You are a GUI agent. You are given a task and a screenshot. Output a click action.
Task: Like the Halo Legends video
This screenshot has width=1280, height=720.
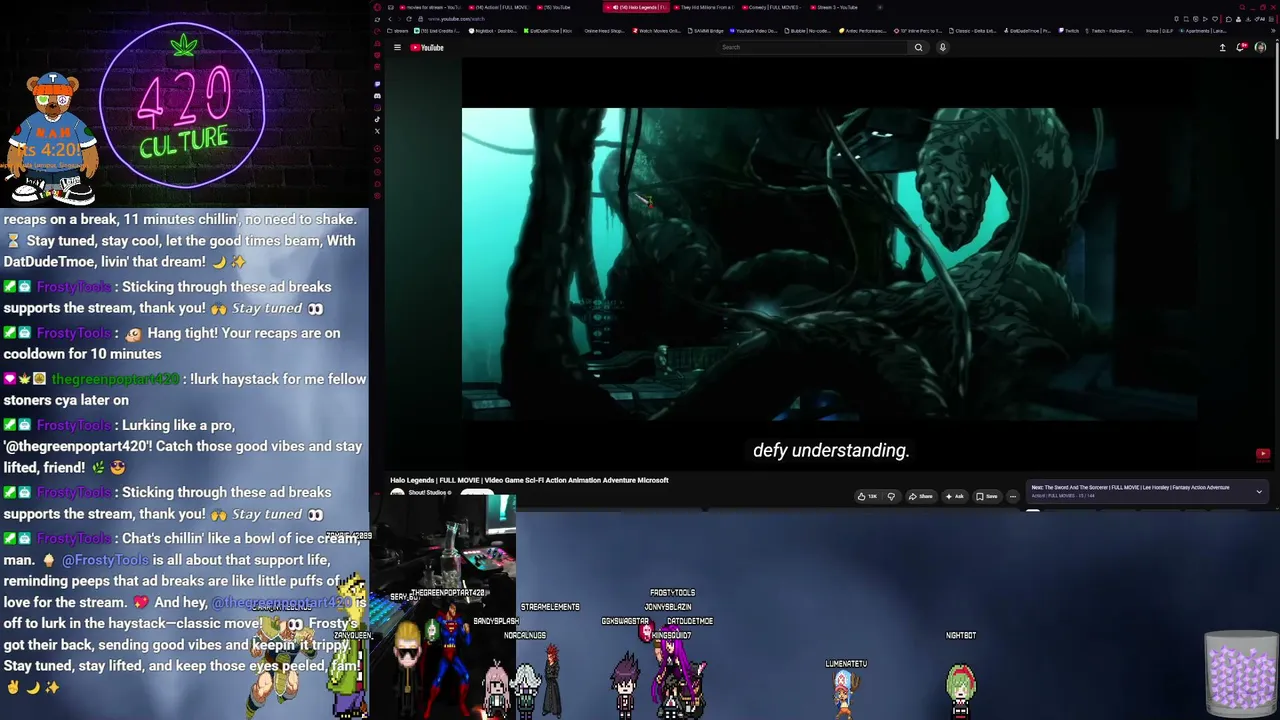tap(867, 496)
